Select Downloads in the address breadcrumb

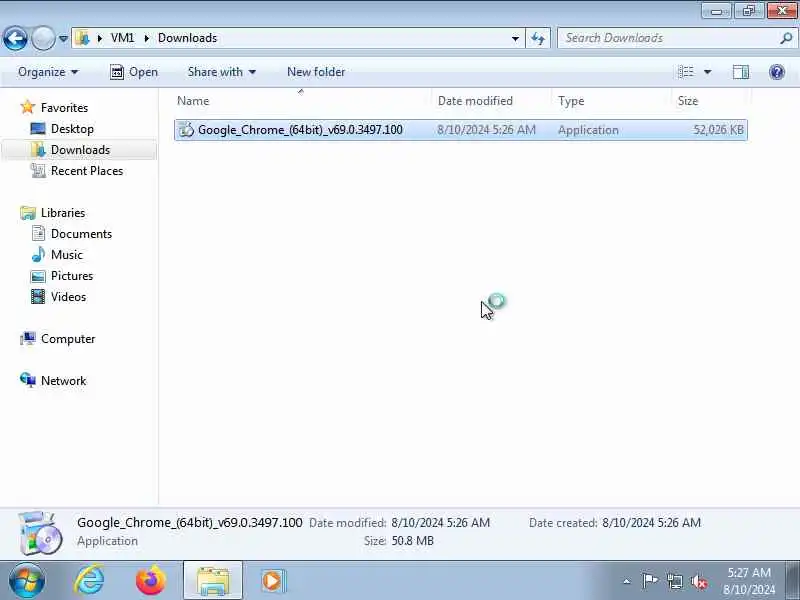pos(187,38)
